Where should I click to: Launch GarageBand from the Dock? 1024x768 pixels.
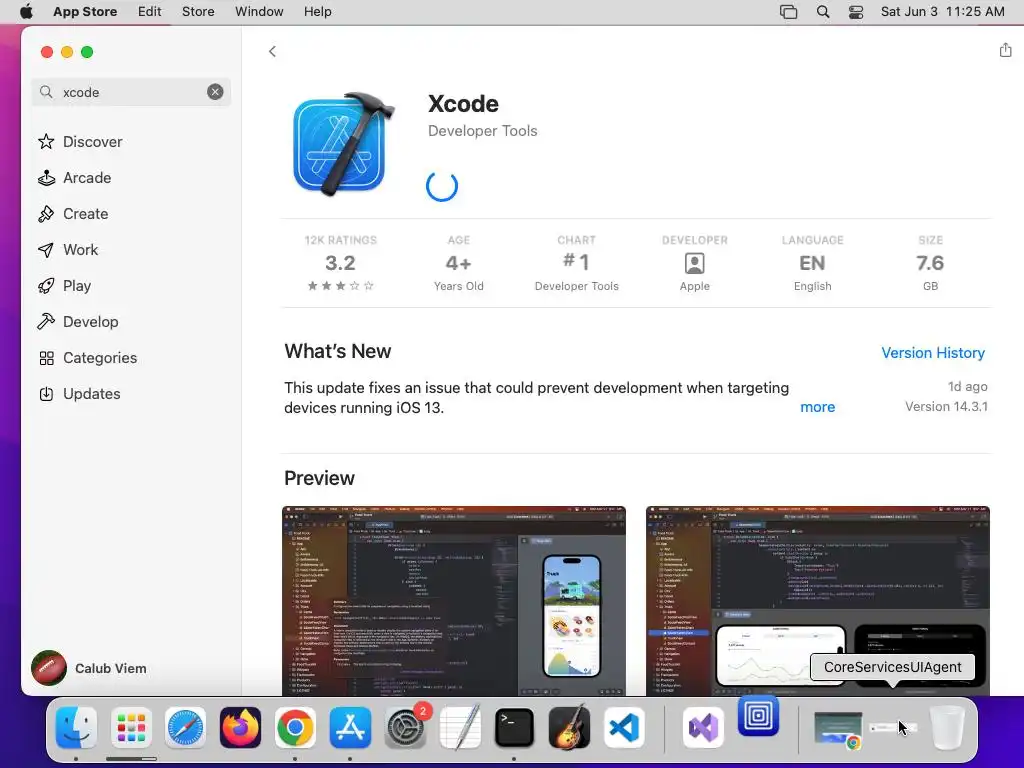[x=569, y=728]
